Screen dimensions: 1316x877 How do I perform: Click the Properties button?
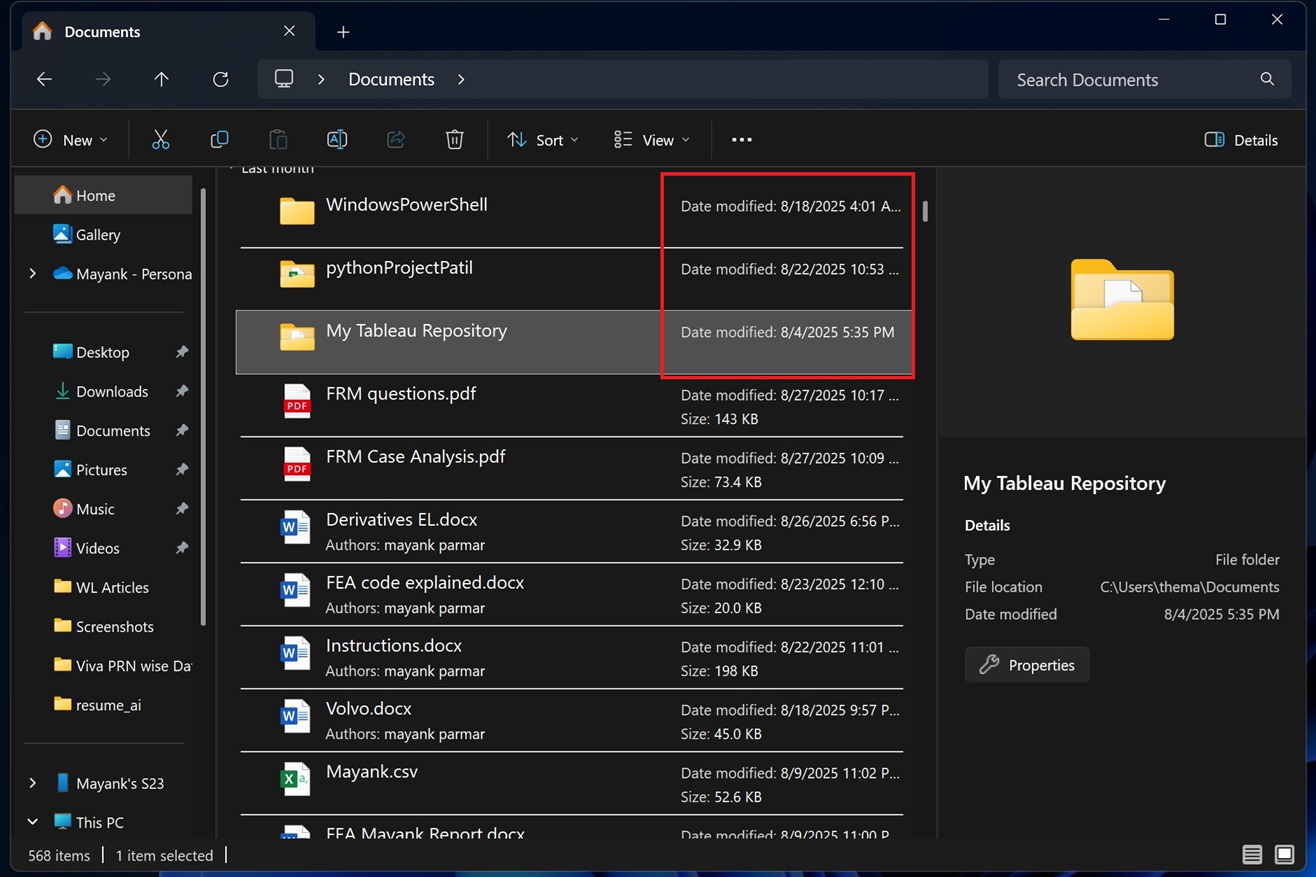tap(1027, 665)
